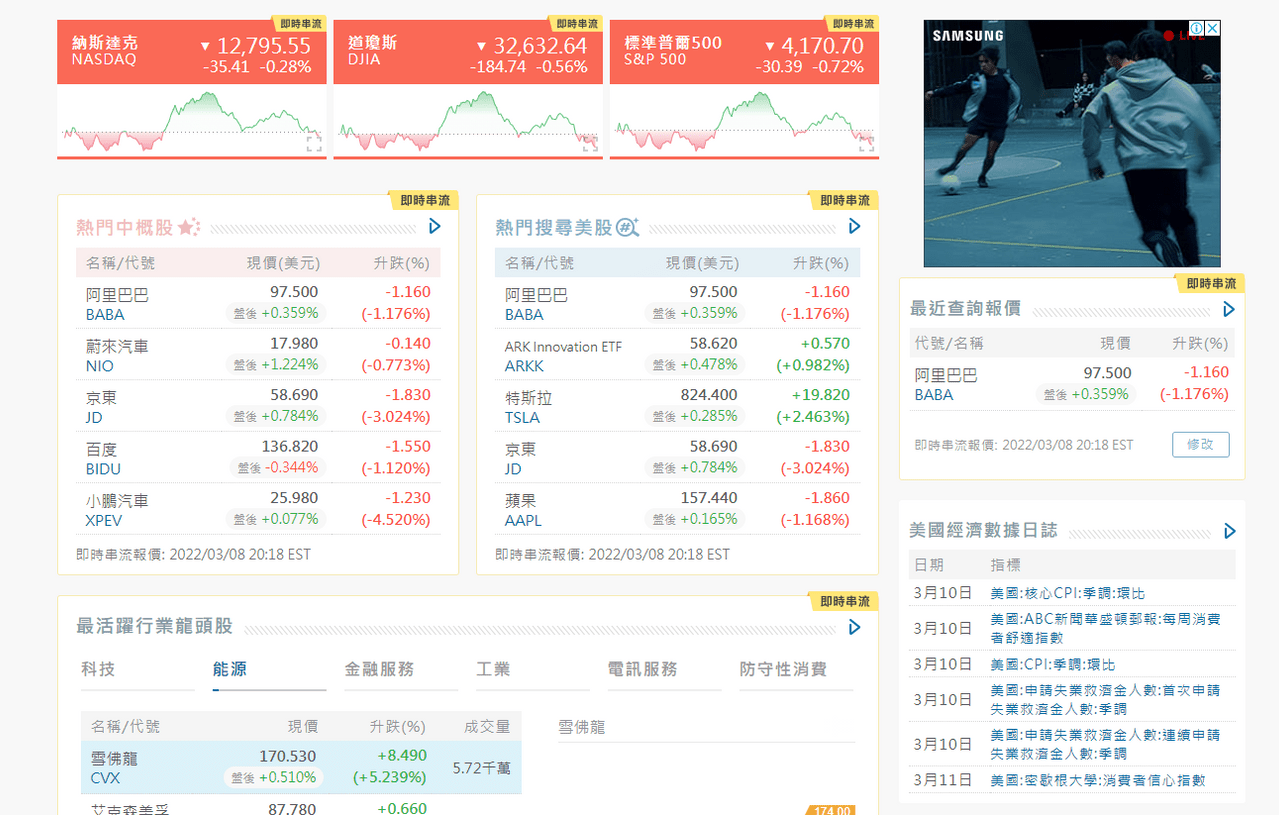The image size is (1279, 815).
Task: Click arrow icon beside 美國經濟數據日誌
Action: point(1229,531)
